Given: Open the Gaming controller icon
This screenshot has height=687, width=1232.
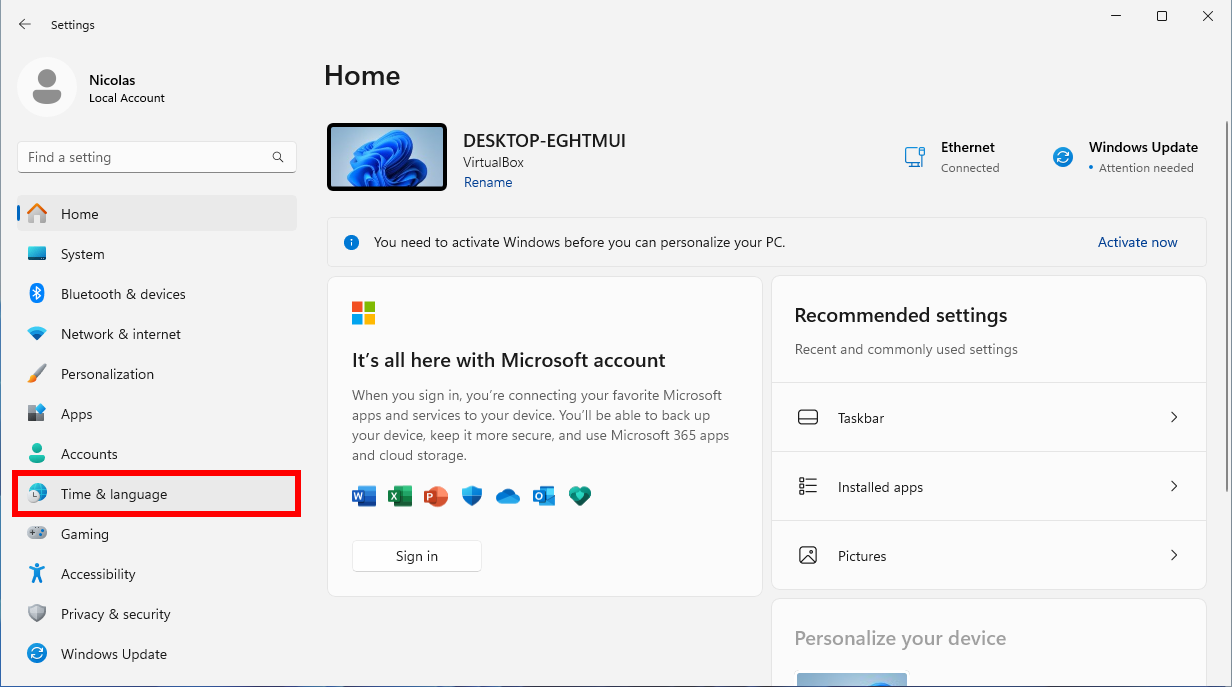Looking at the screenshot, I should coord(37,534).
